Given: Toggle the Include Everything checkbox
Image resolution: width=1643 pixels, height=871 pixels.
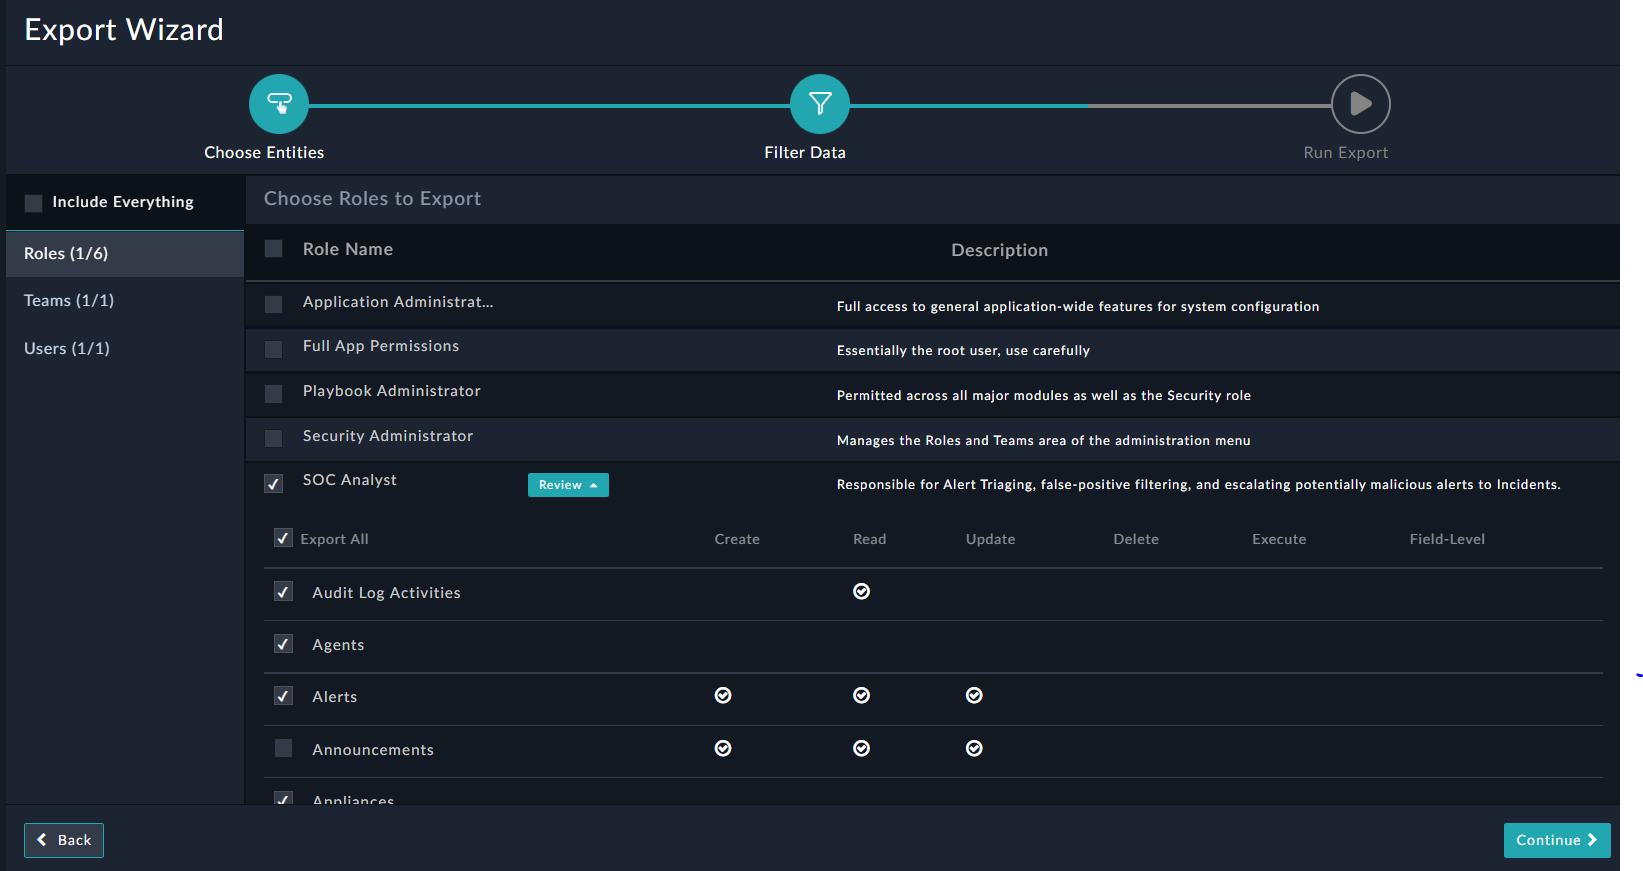Looking at the screenshot, I should [33, 203].
